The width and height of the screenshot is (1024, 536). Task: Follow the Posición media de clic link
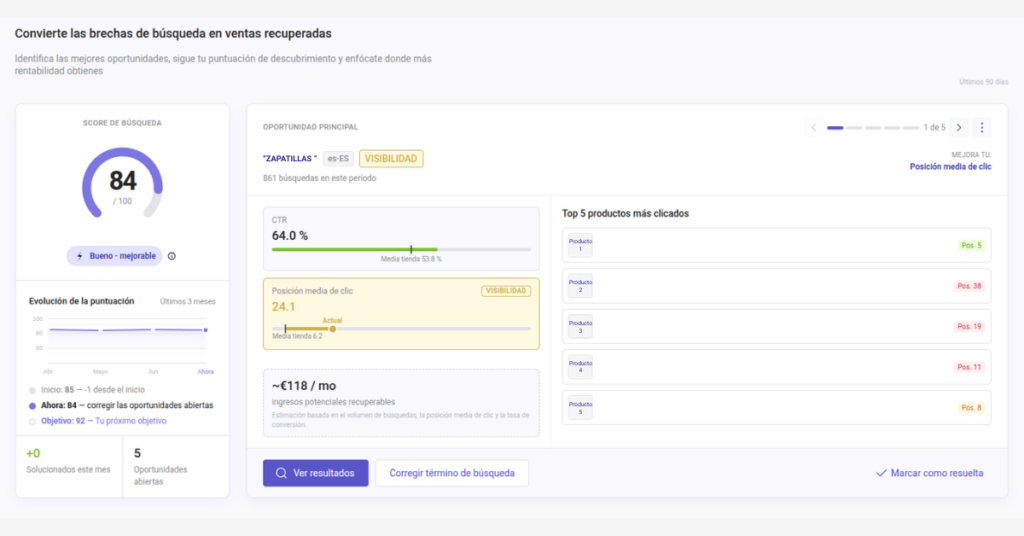950,166
